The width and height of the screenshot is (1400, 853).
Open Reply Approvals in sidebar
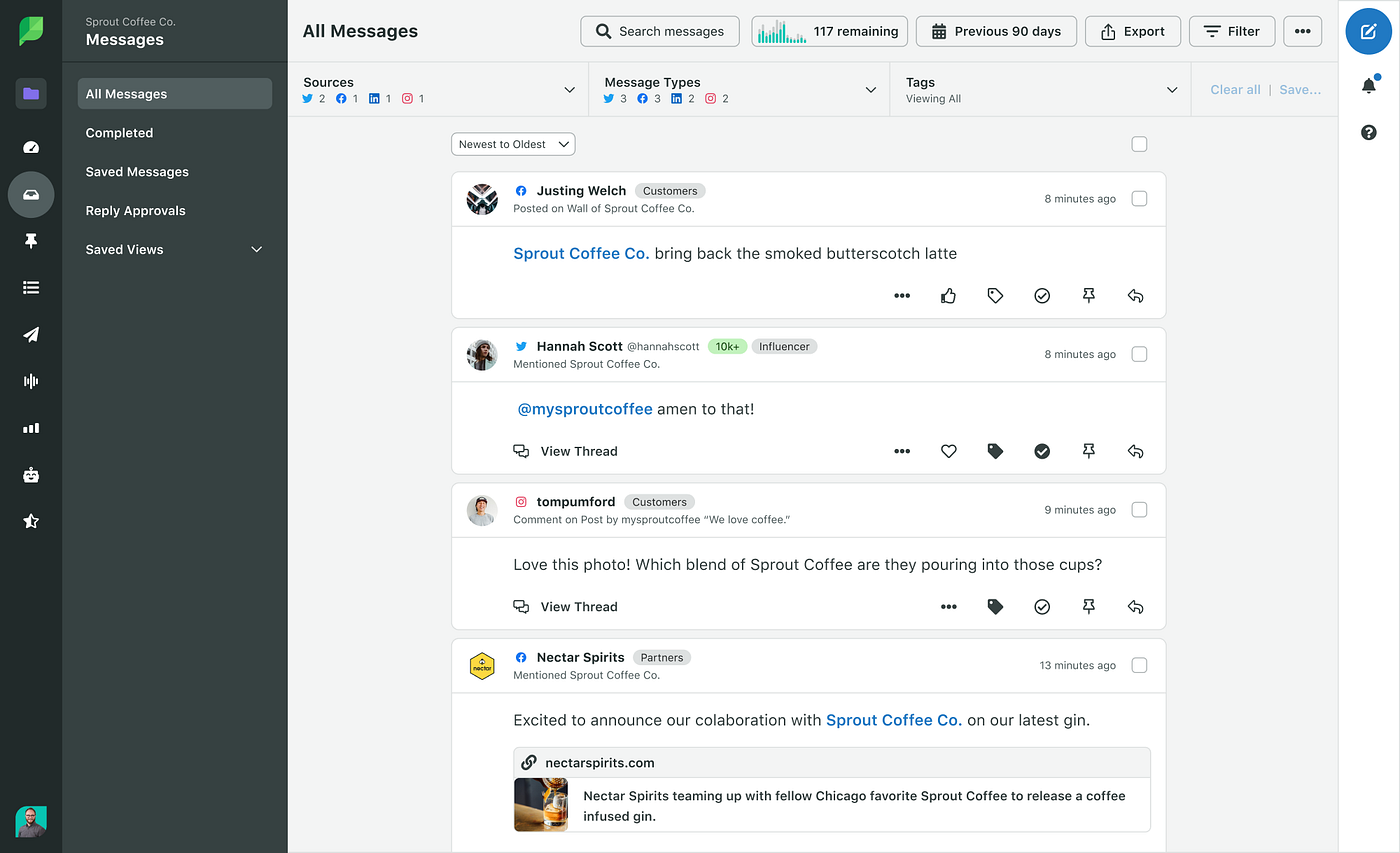(135, 211)
